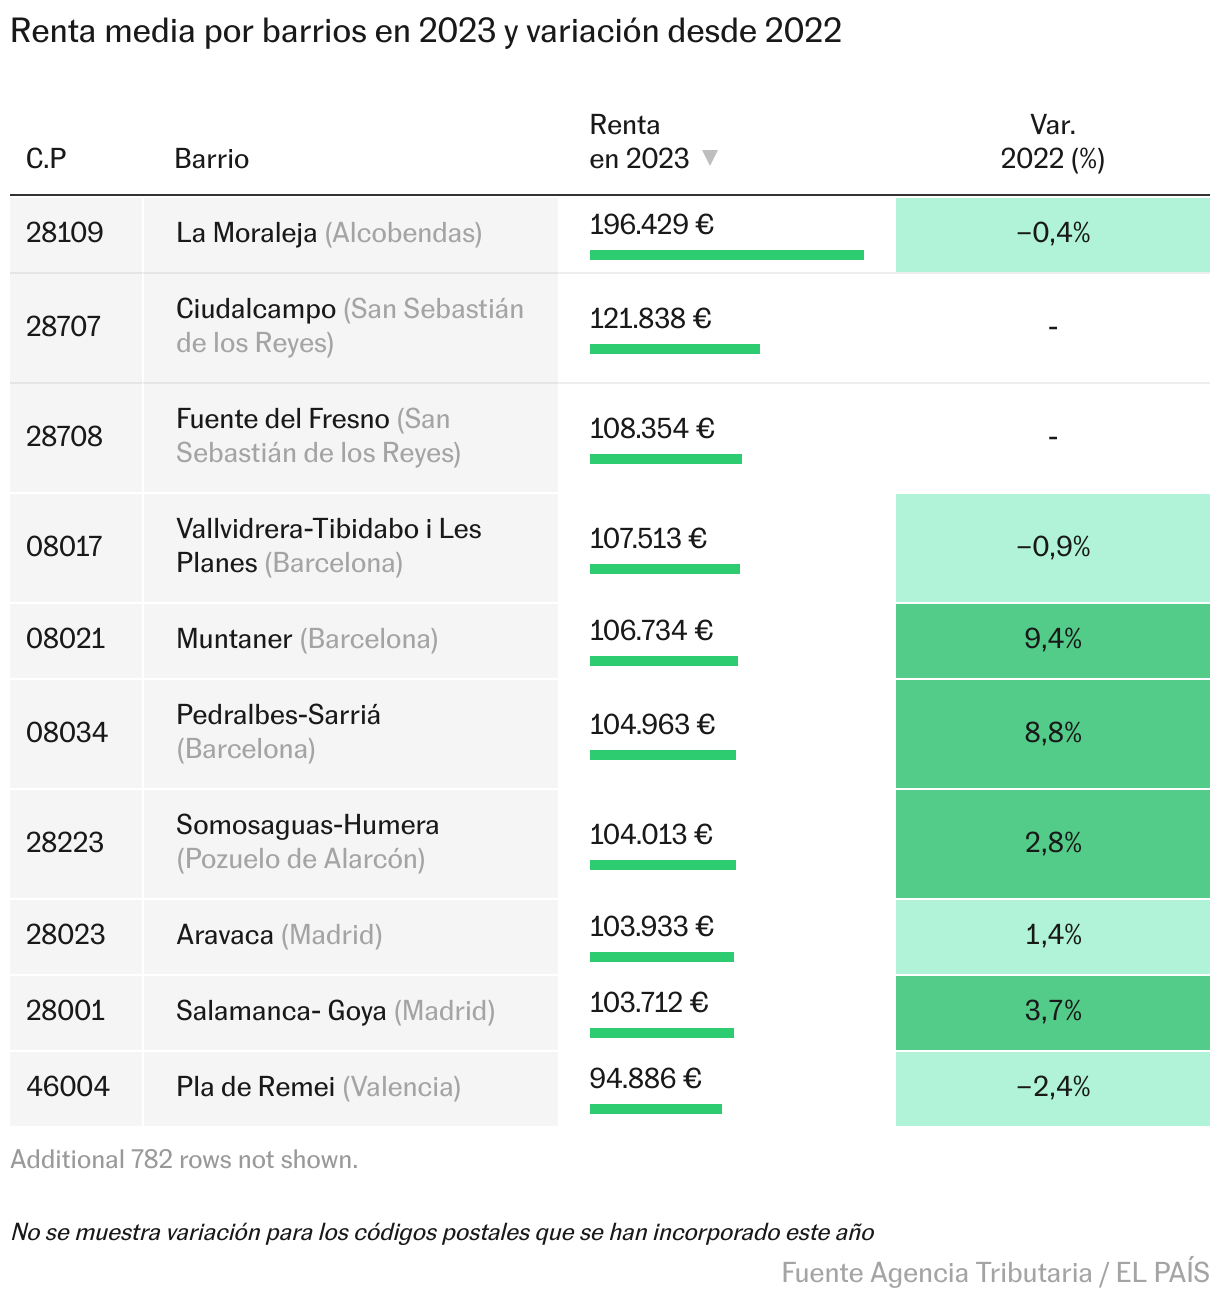The width and height of the screenshot is (1220, 1302).
Task: Click the Barrio column header
Action: pos(211,158)
